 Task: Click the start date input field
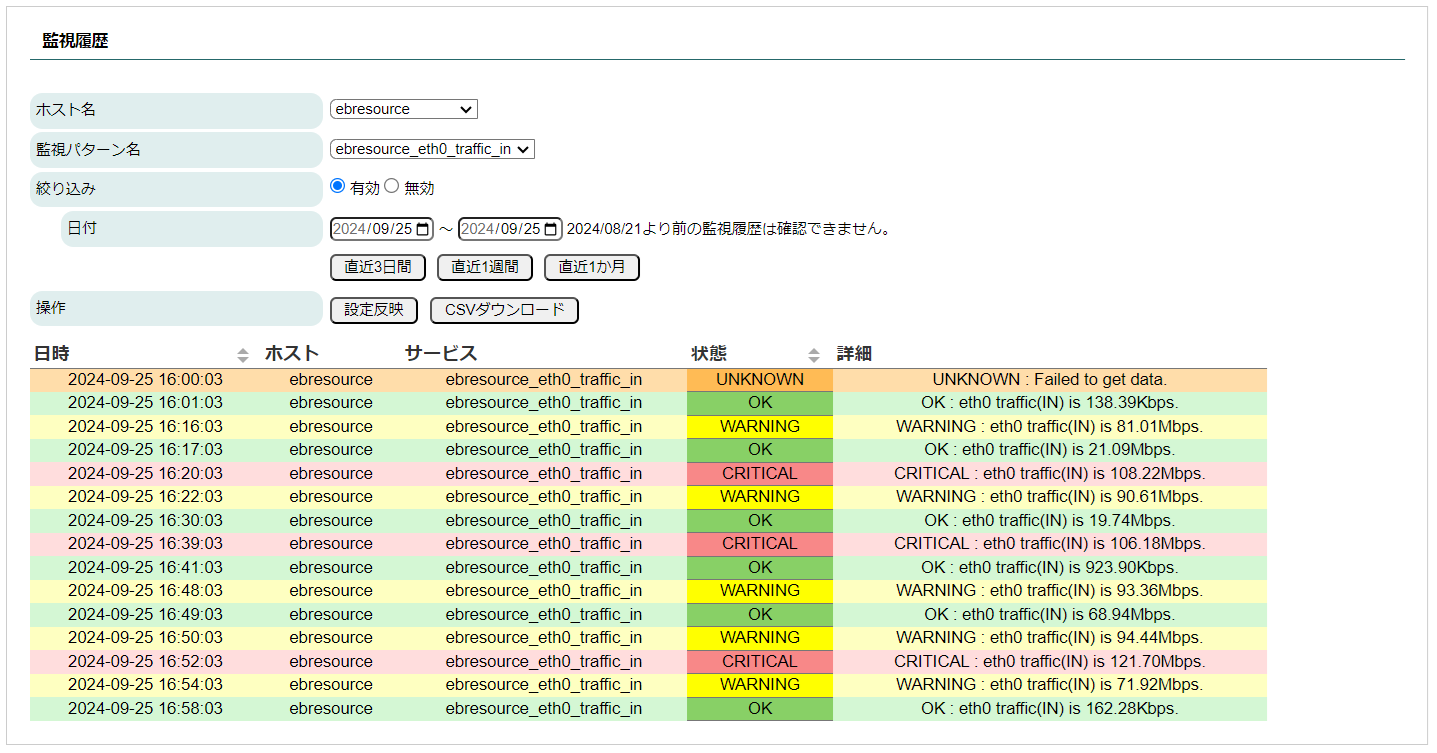click(x=382, y=229)
